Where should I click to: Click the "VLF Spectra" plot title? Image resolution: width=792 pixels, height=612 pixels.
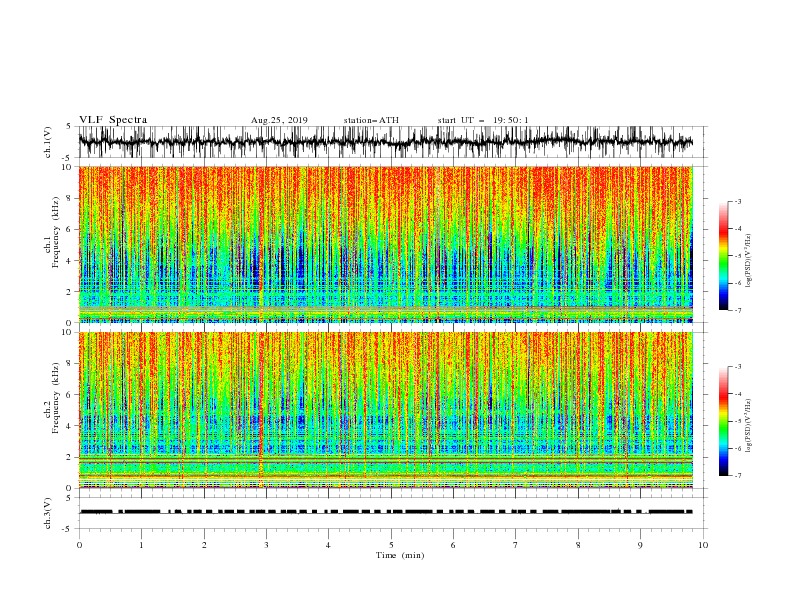click(x=113, y=120)
